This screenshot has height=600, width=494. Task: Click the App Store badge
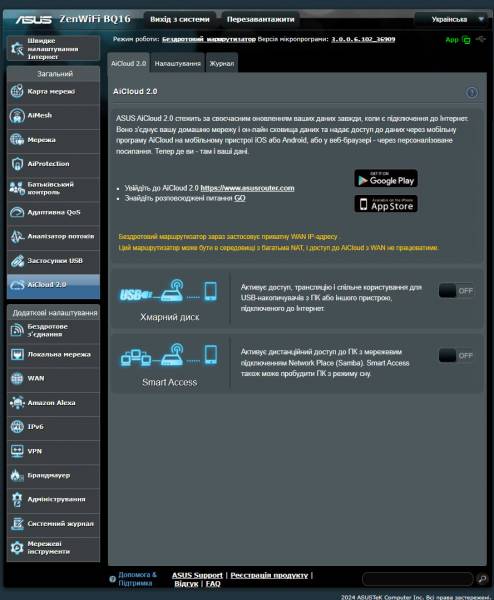[386, 204]
